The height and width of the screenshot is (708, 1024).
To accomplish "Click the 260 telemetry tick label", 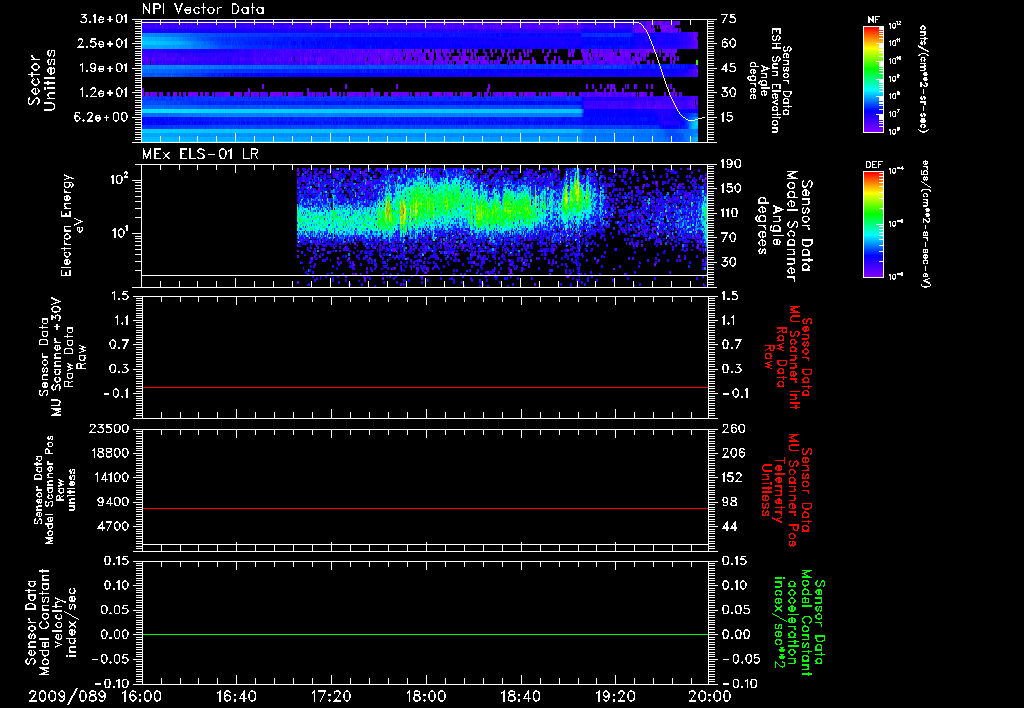I will (x=731, y=428).
